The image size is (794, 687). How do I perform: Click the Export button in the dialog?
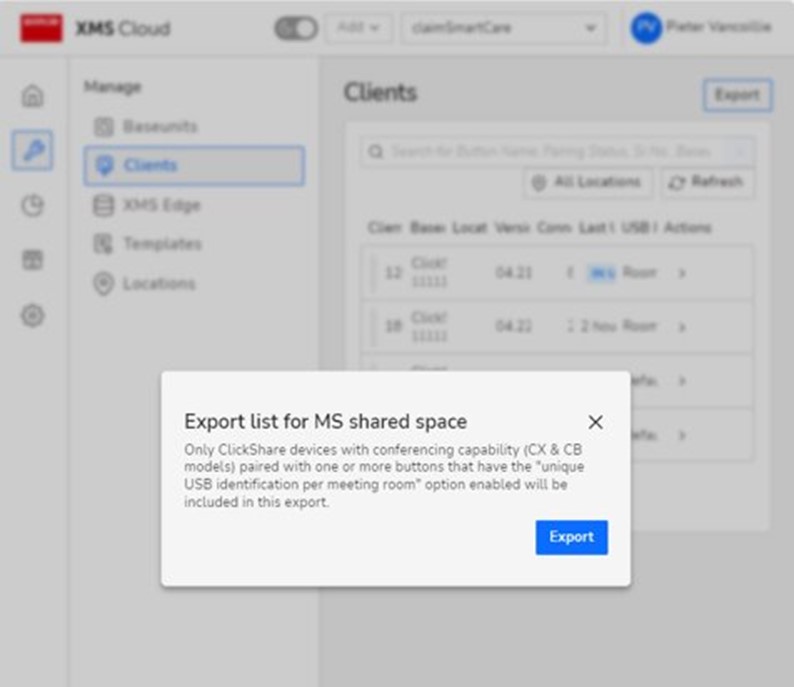[571, 537]
